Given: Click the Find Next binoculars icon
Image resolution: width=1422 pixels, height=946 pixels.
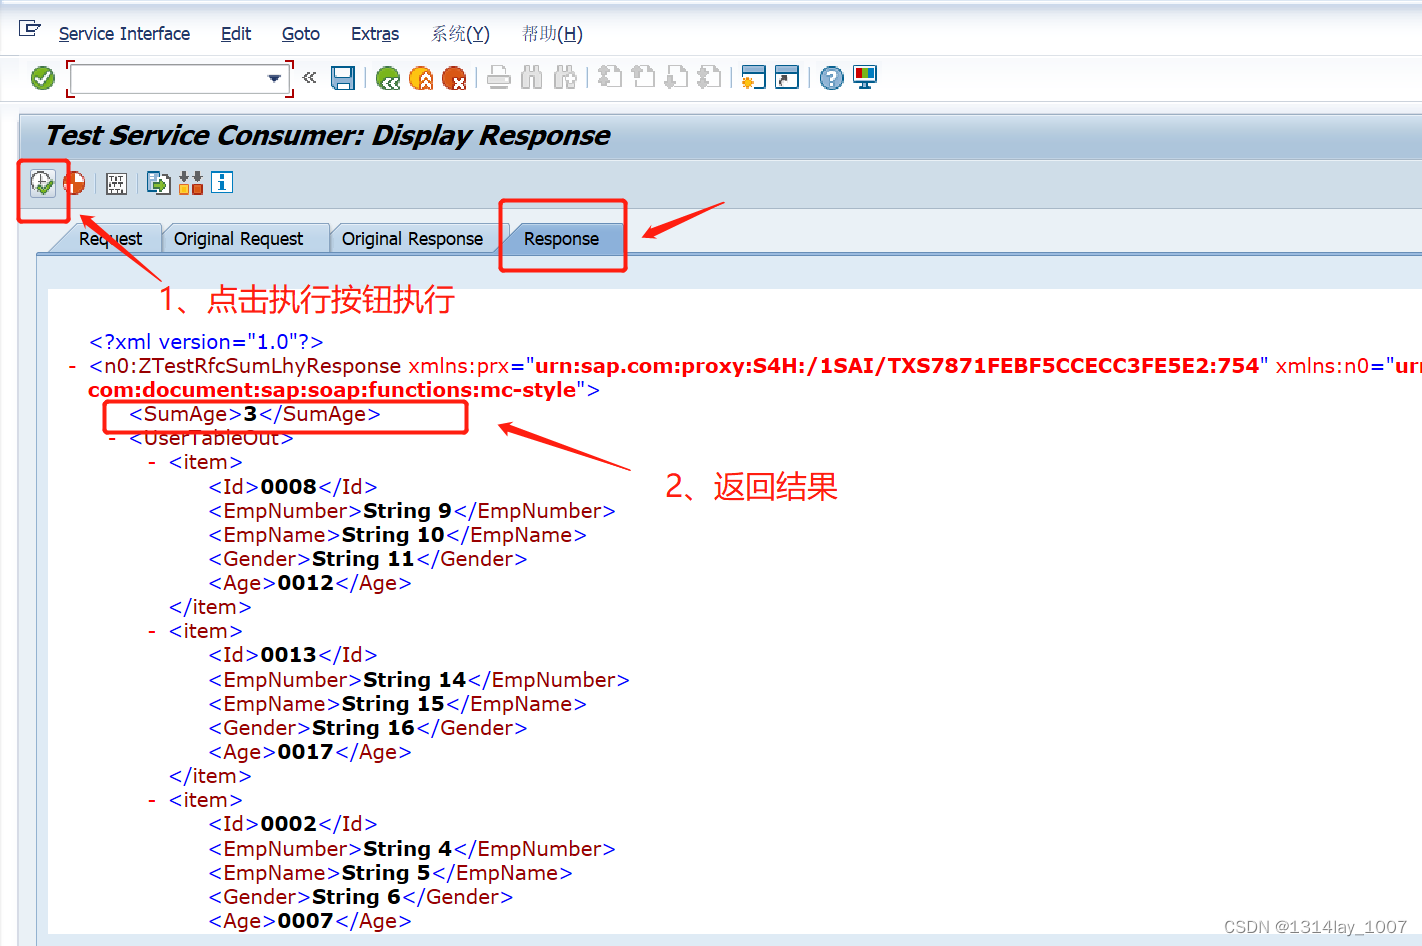Looking at the screenshot, I should pyautogui.click(x=565, y=78).
